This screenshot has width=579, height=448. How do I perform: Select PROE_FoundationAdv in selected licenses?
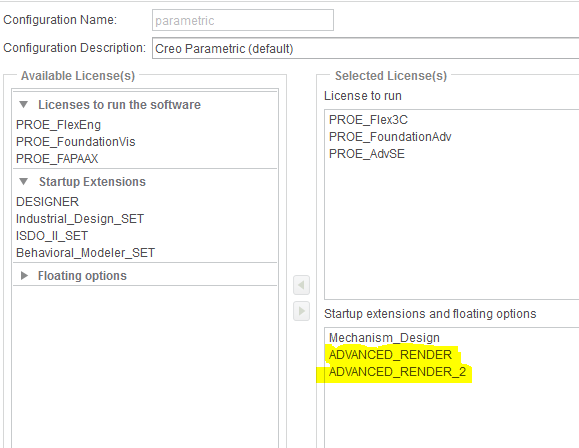[390, 137]
